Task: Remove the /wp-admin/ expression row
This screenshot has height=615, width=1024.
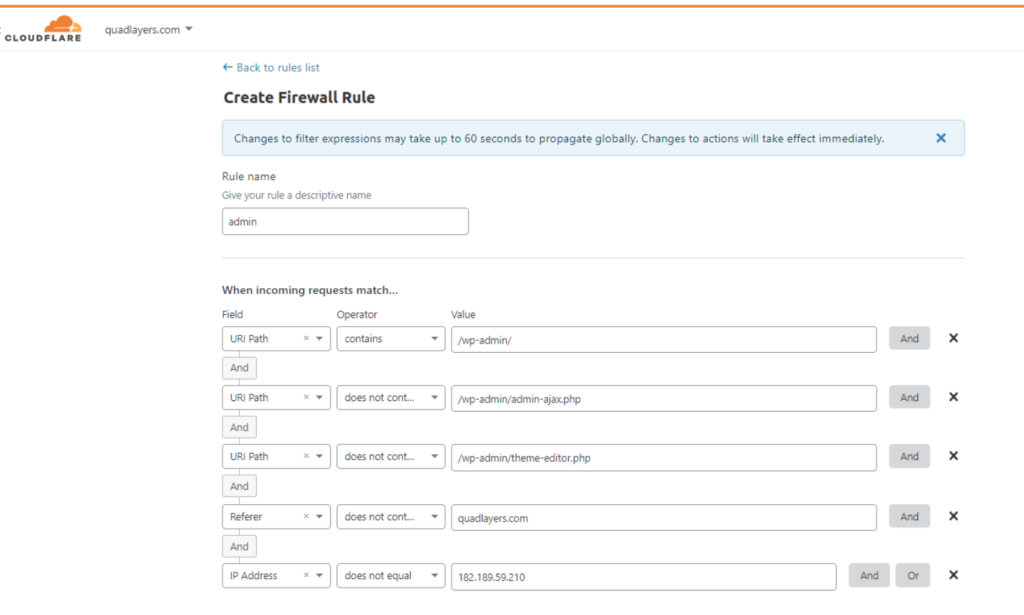Action: pyautogui.click(x=953, y=338)
